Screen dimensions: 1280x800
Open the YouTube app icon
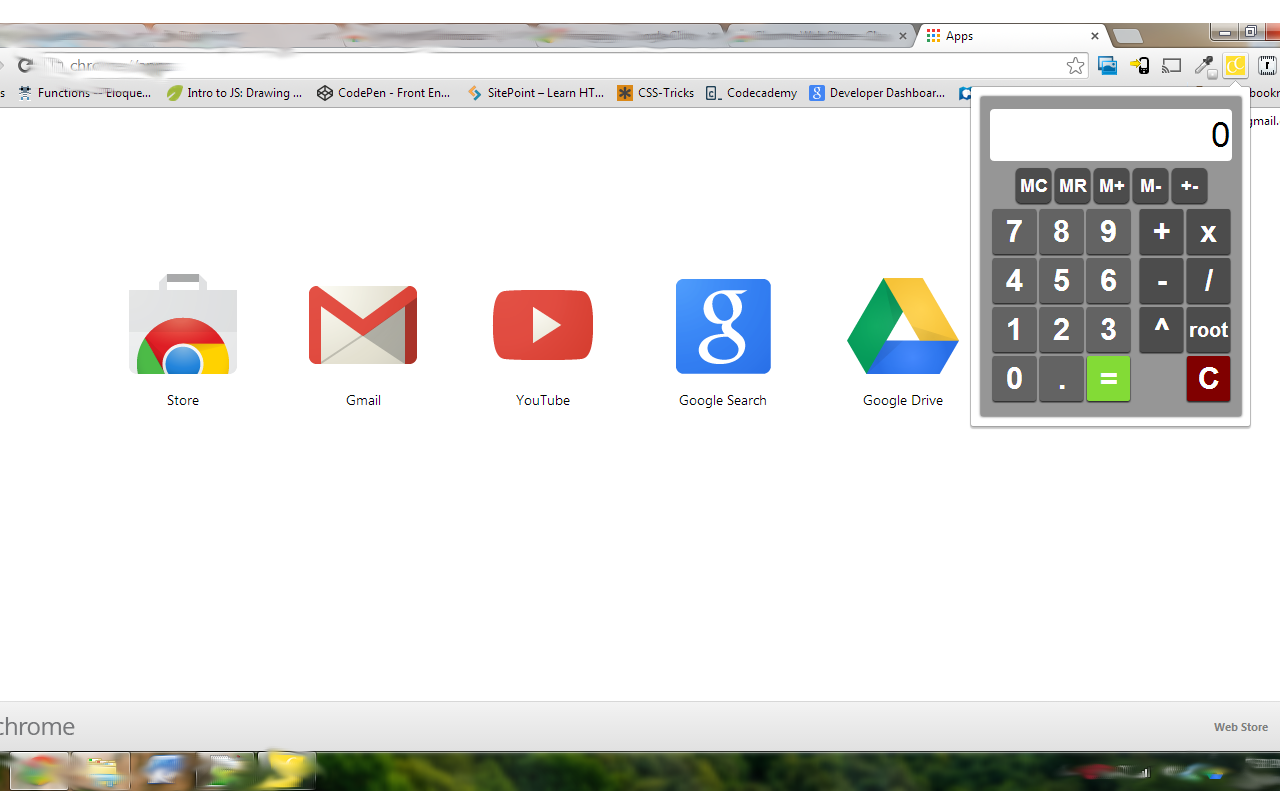[x=543, y=325]
